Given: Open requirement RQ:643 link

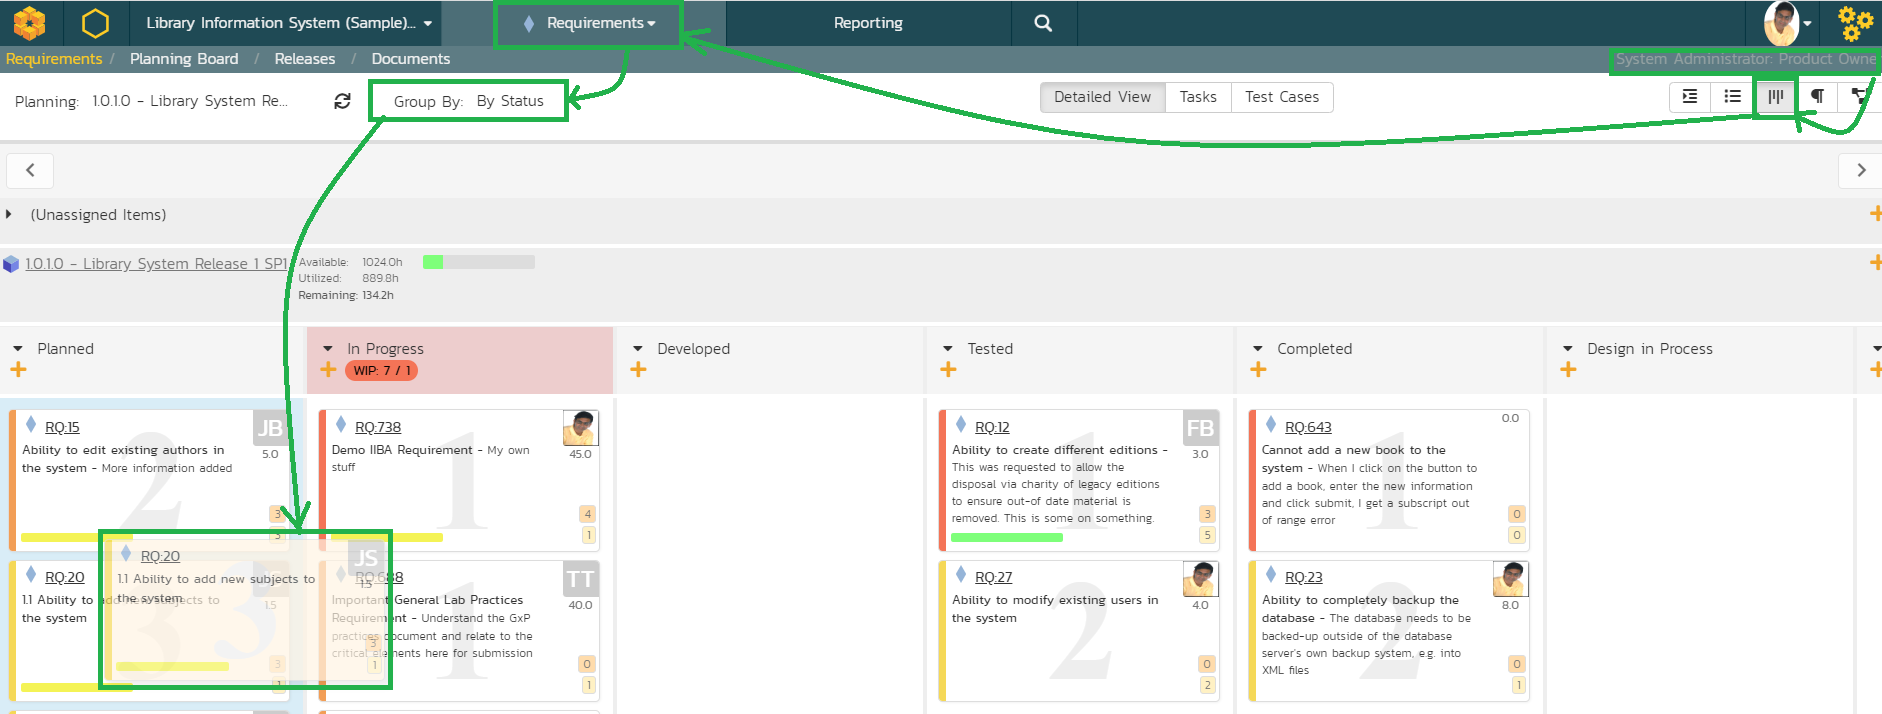Looking at the screenshot, I should click(x=1308, y=427).
